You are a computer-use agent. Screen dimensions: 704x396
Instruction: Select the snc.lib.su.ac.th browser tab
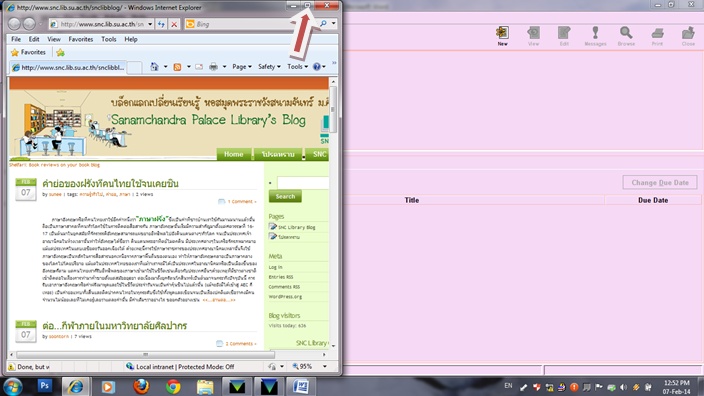point(68,67)
